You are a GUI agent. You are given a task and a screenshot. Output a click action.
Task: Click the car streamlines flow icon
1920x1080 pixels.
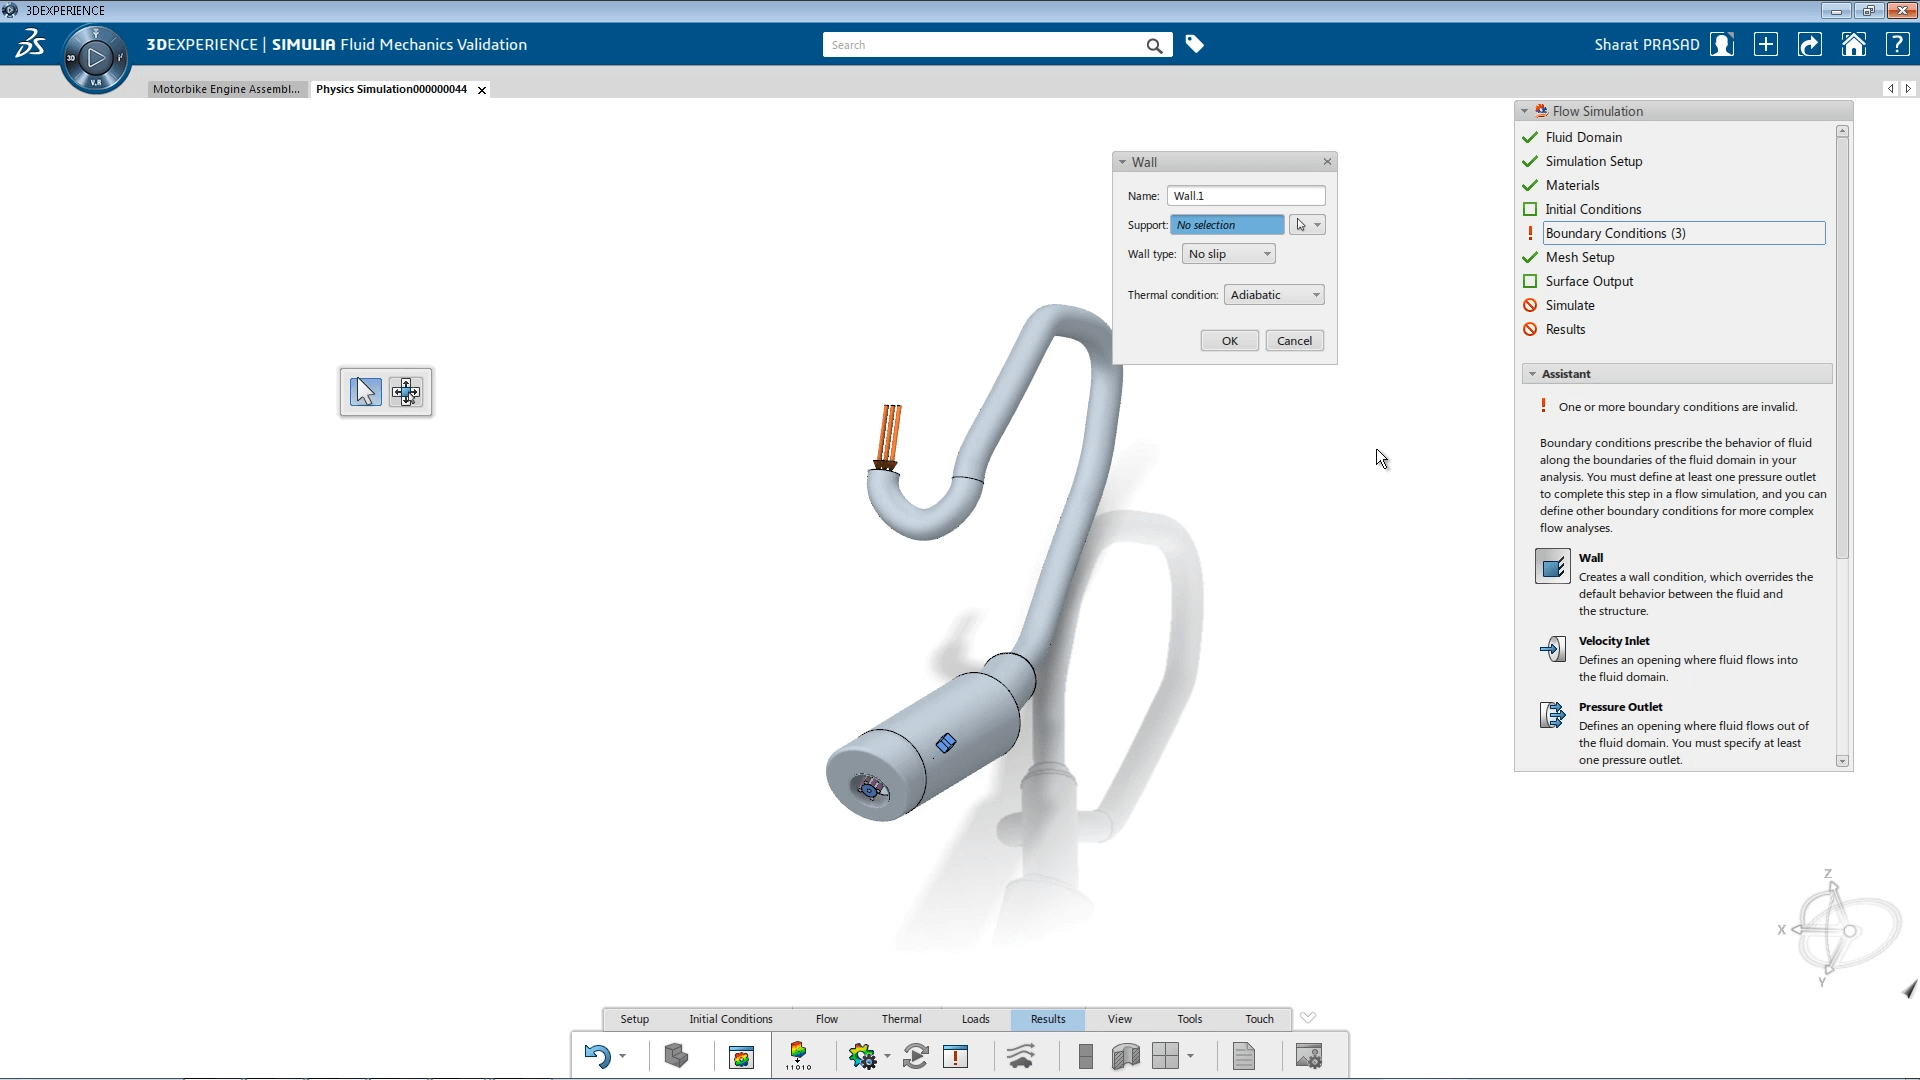tap(1021, 1056)
